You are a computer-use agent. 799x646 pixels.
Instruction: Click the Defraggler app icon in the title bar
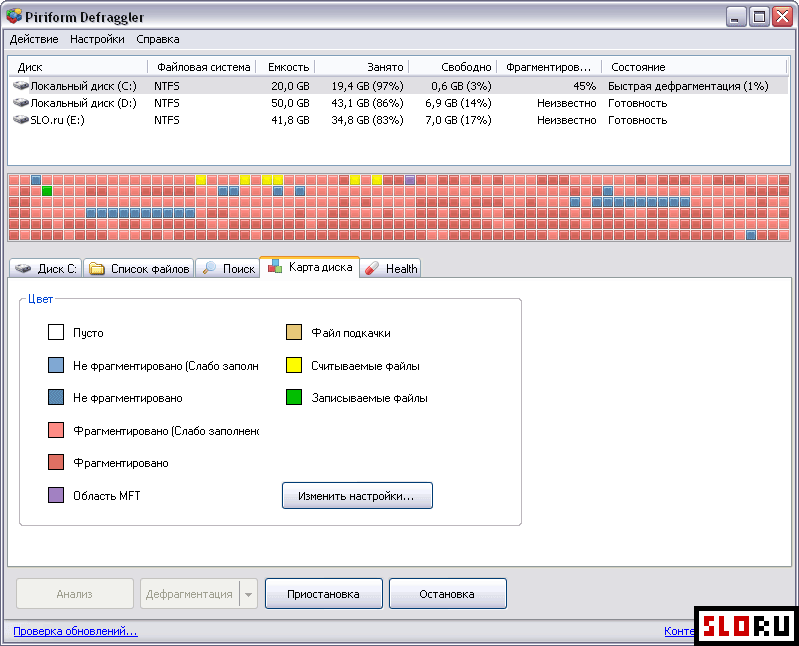pyautogui.click(x=14, y=16)
